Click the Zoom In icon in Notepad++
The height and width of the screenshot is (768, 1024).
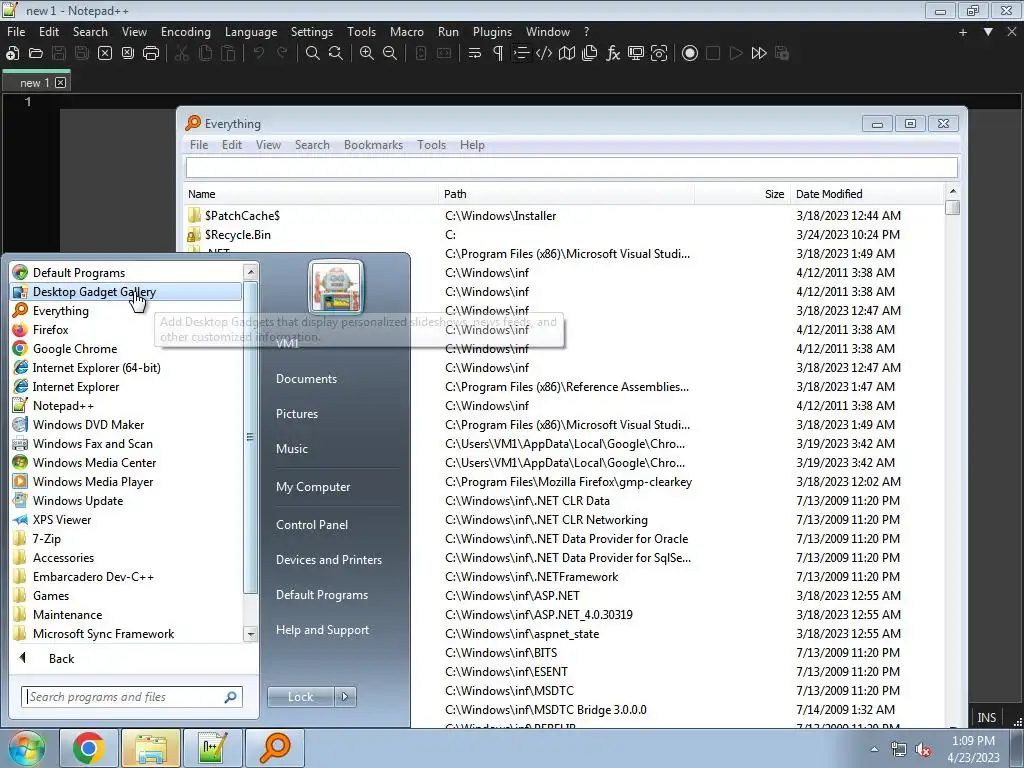pos(367,54)
